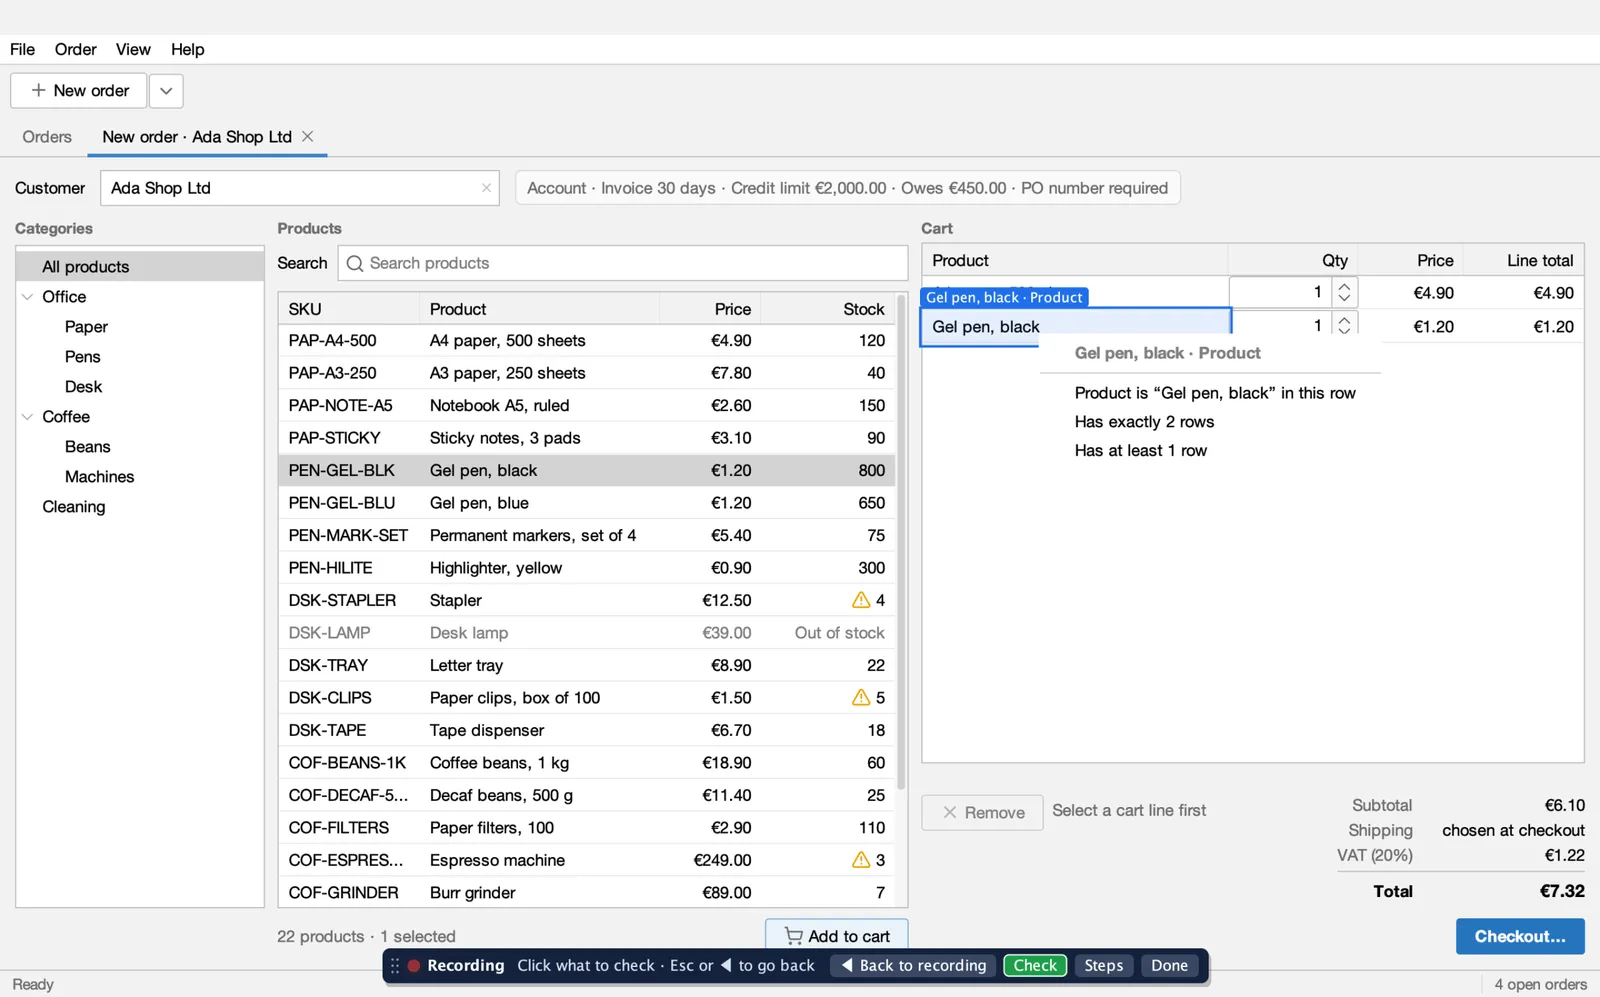Screen dimensions: 1600x997
Task: Click the red recording indicator dot
Action: click(413, 966)
